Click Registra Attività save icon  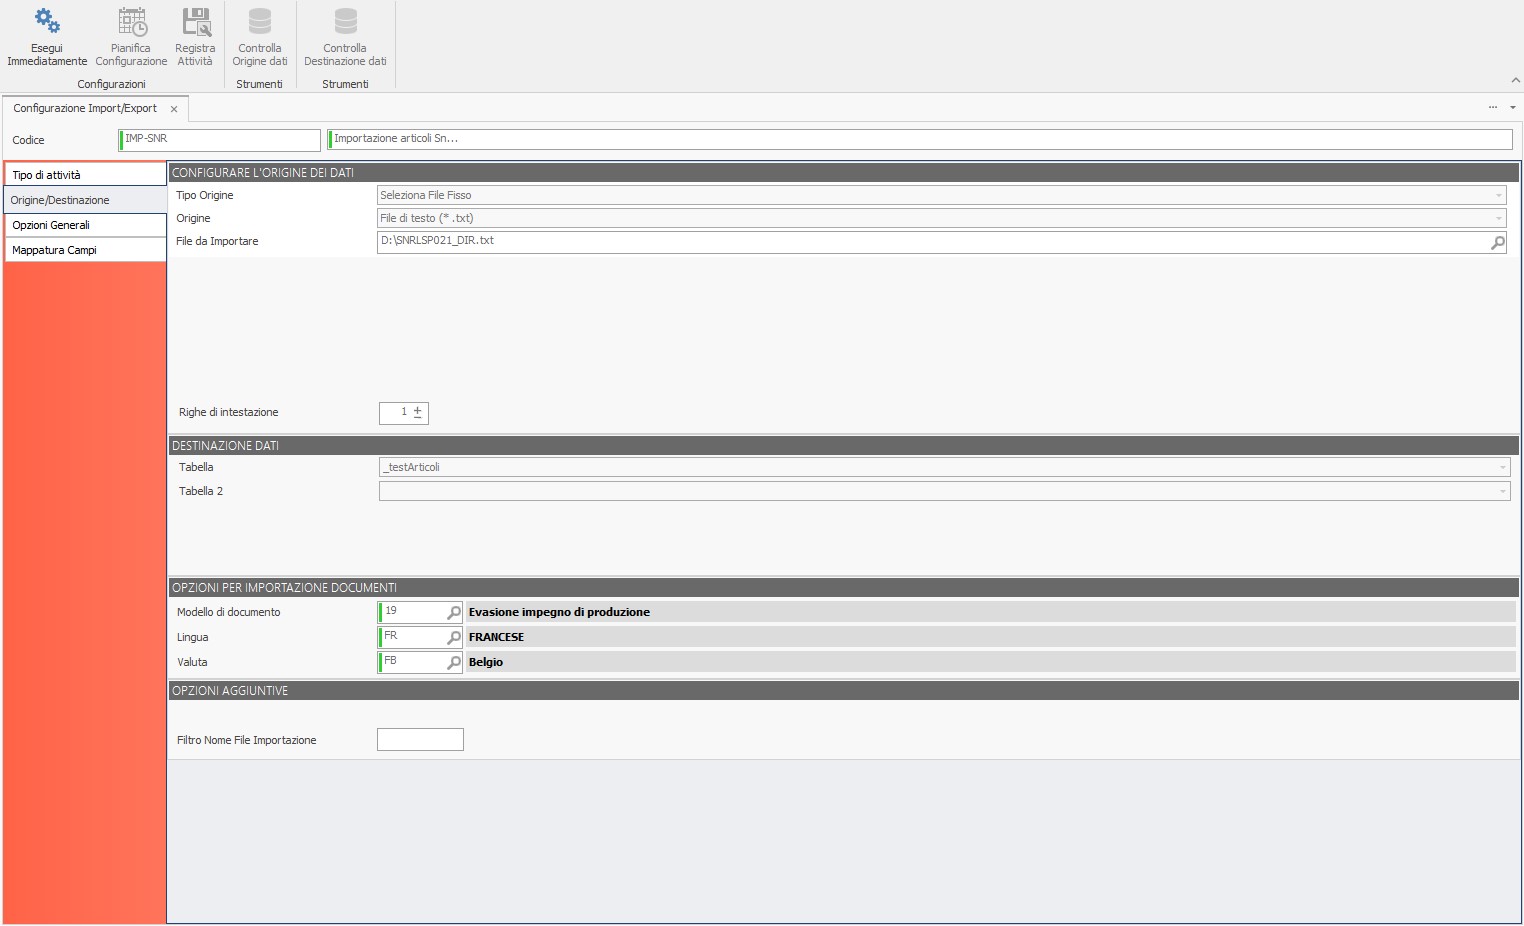(196, 21)
